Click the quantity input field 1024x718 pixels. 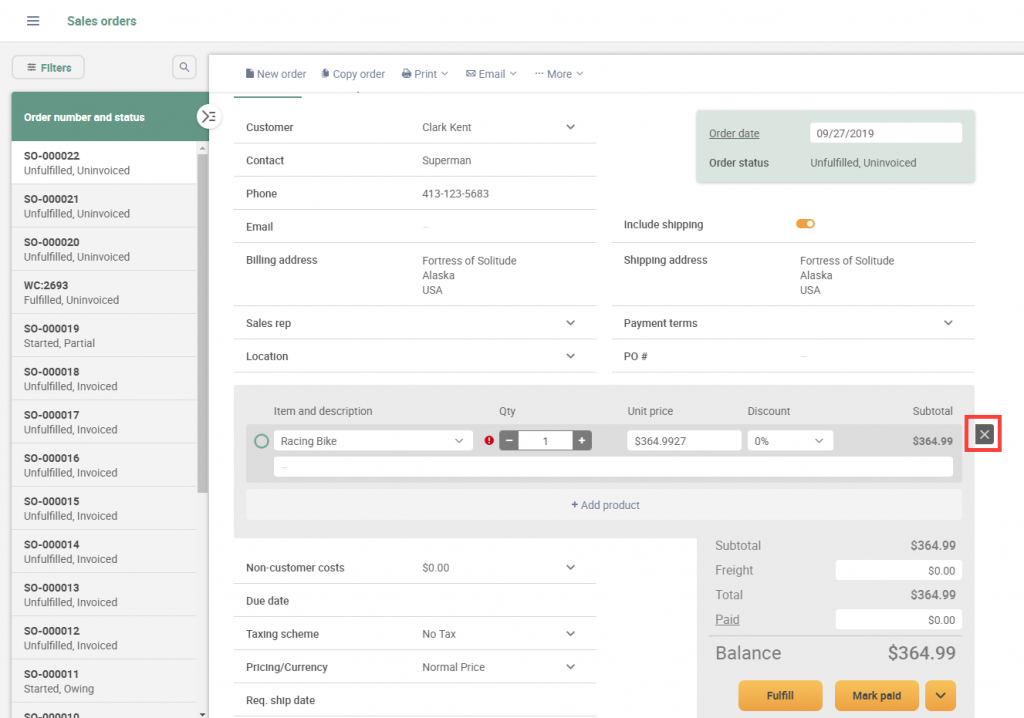(x=545, y=441)
